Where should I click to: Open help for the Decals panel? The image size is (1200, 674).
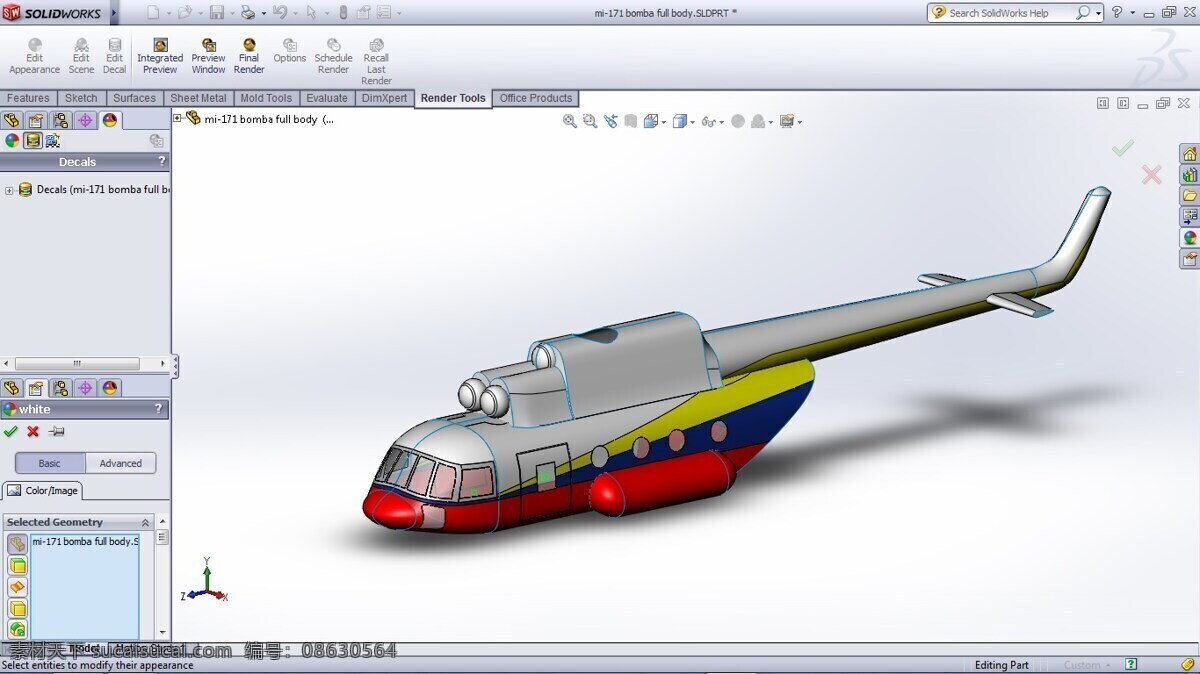161,161
